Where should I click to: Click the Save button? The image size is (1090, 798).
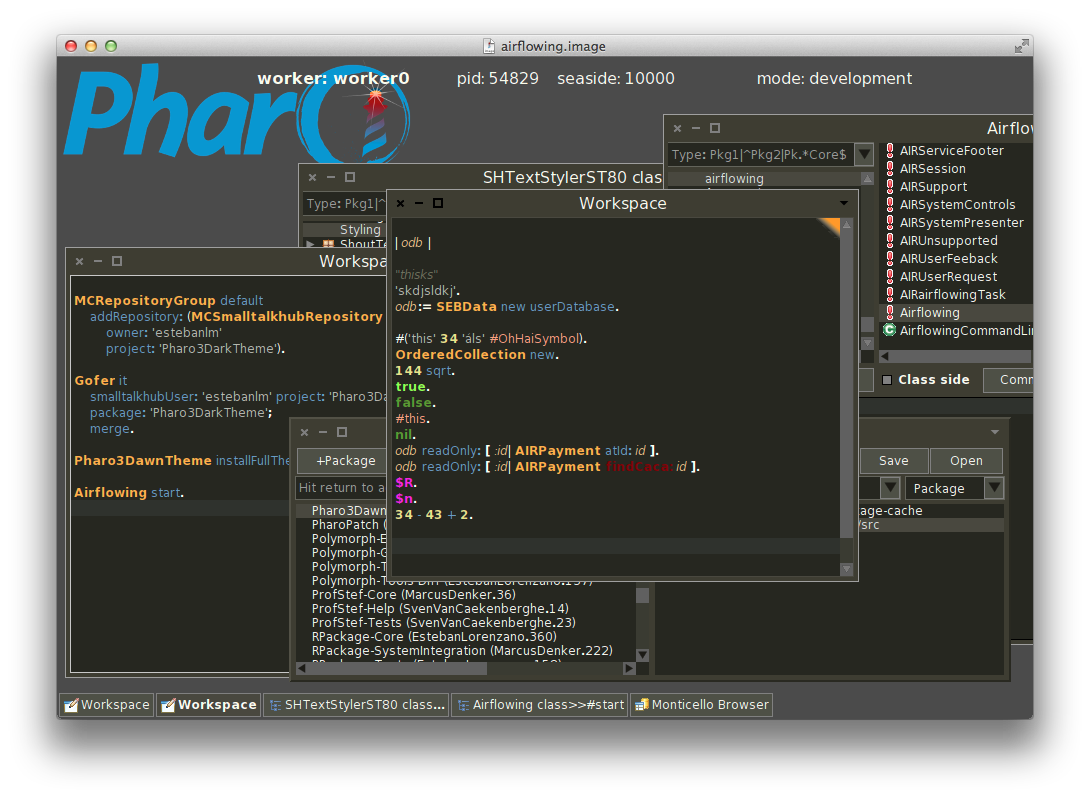click(x=893, y=460)
